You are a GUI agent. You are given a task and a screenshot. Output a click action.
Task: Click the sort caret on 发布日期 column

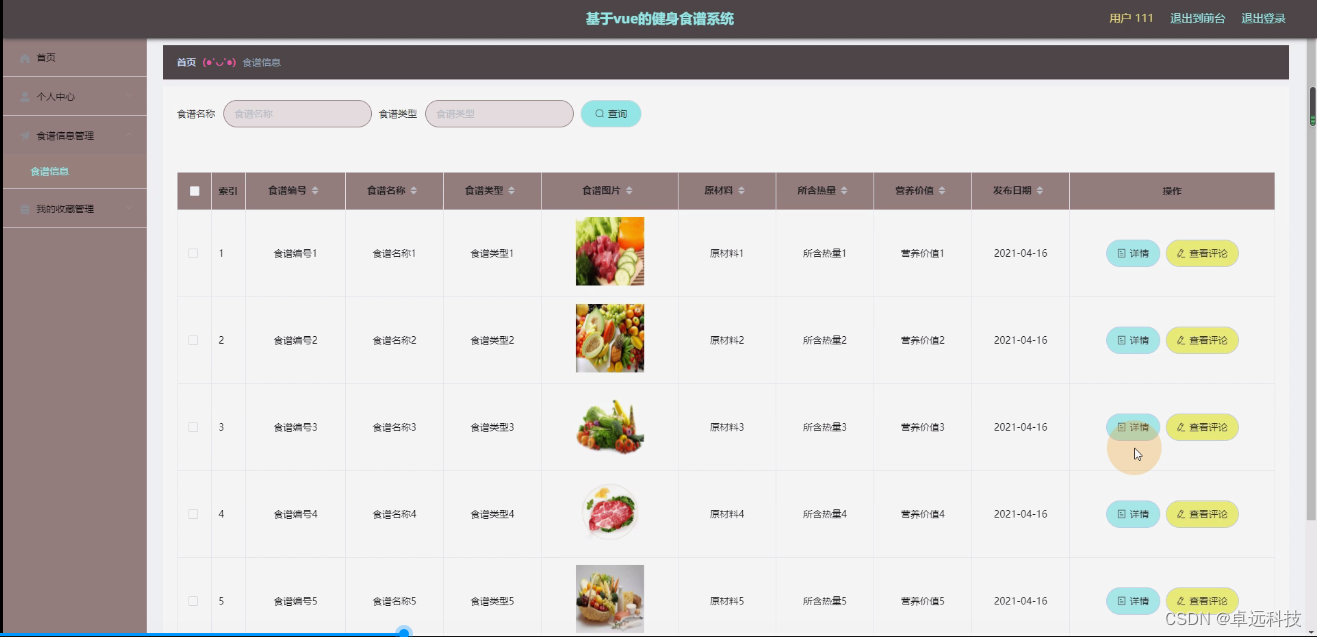tap(1042, 189)
